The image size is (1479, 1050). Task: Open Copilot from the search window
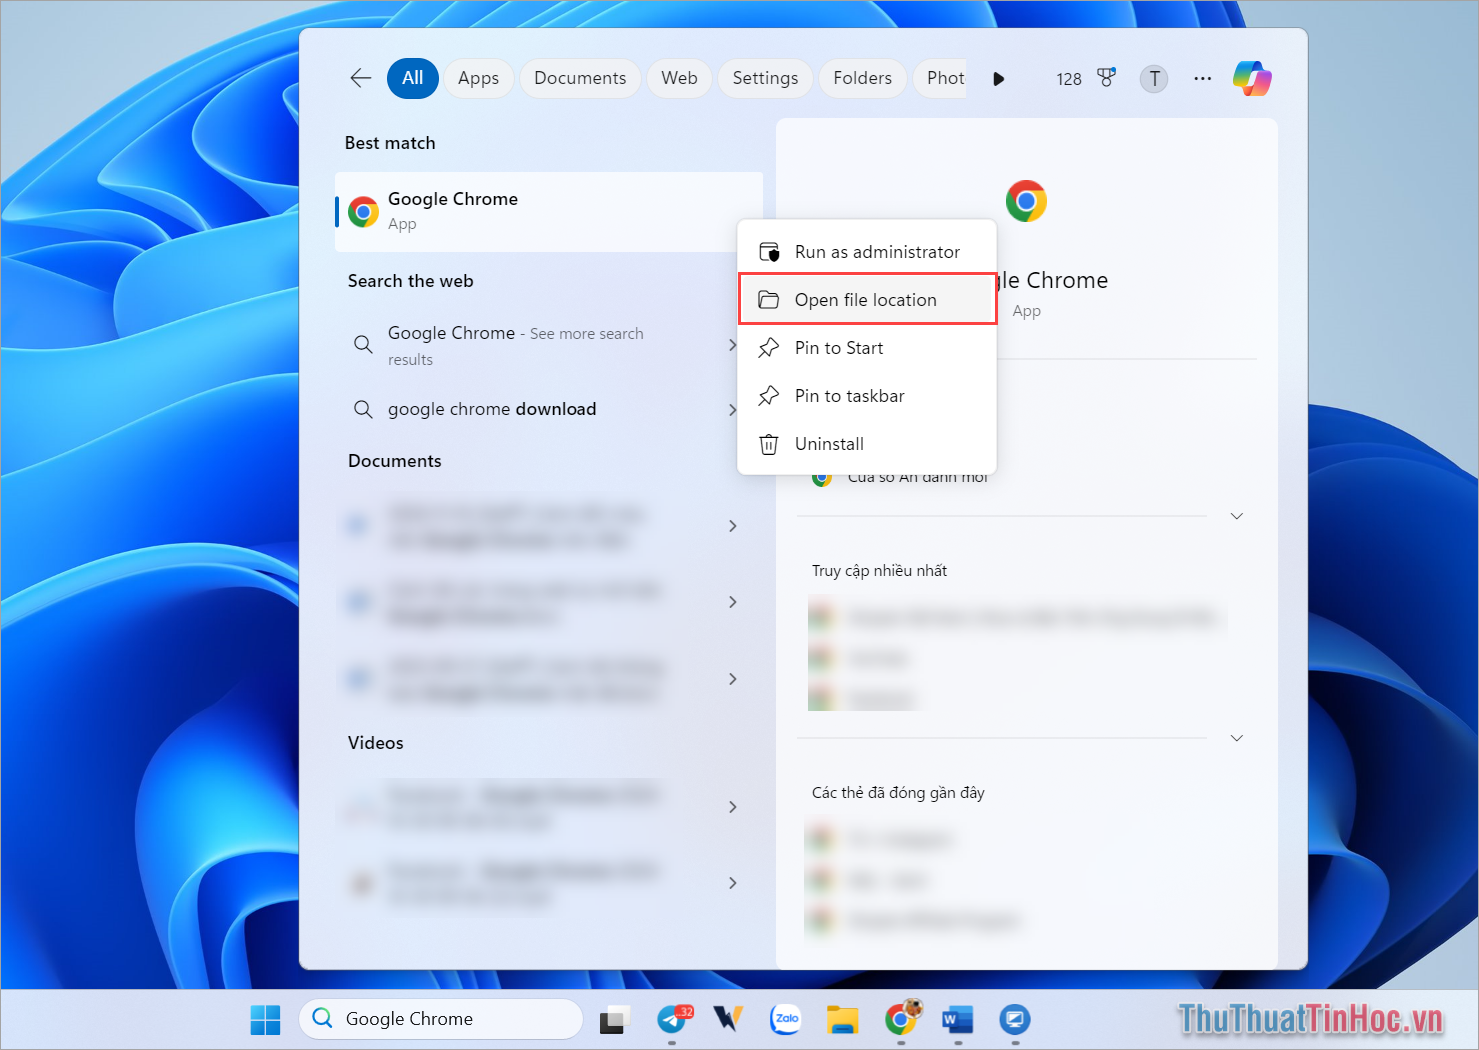click(1252, 78)
